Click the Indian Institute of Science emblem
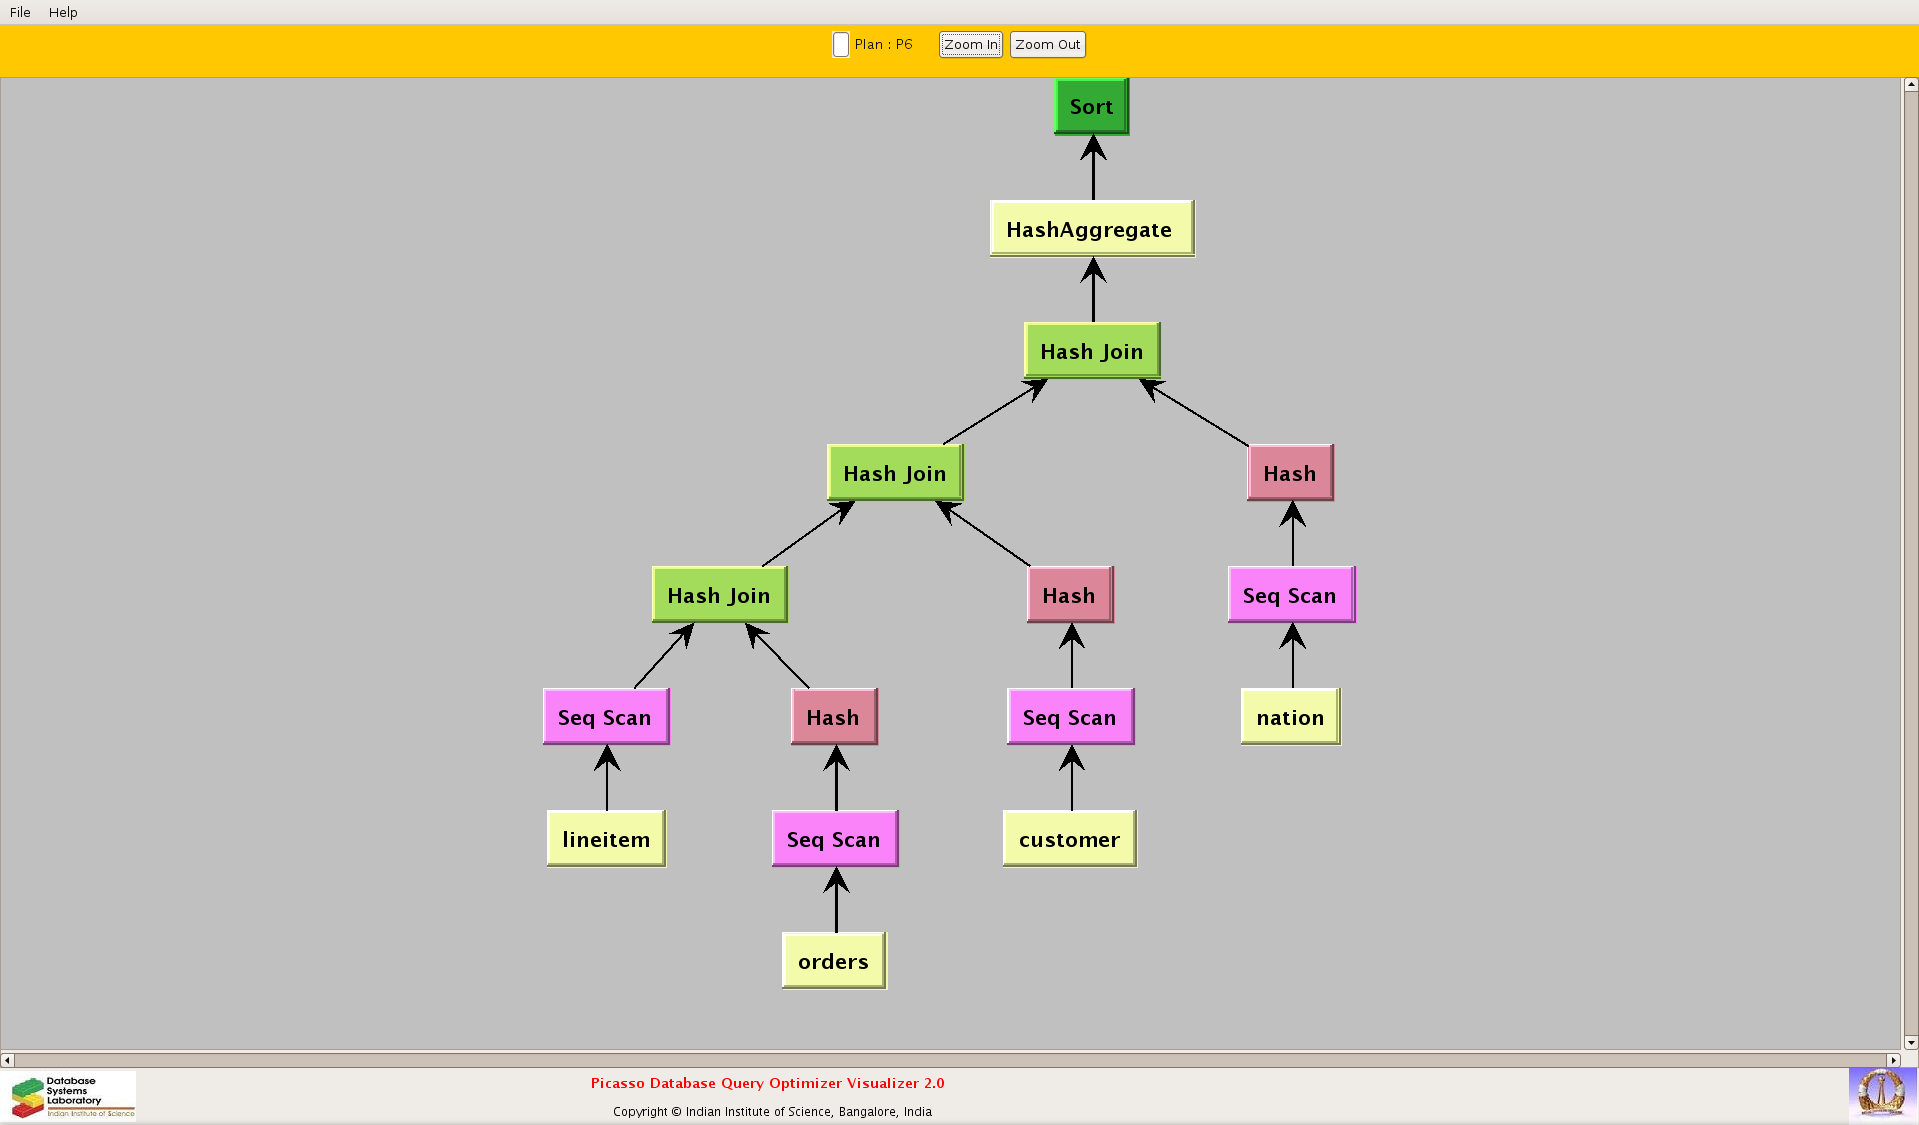Image resolution: width=1919 pixels, height=1125 pixels. 1881,1093
